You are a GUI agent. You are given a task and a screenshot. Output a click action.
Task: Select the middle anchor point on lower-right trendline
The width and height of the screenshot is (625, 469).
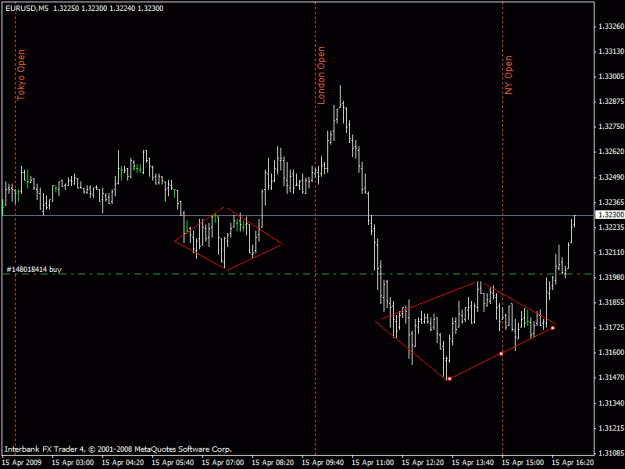click(x=501, y=353)
